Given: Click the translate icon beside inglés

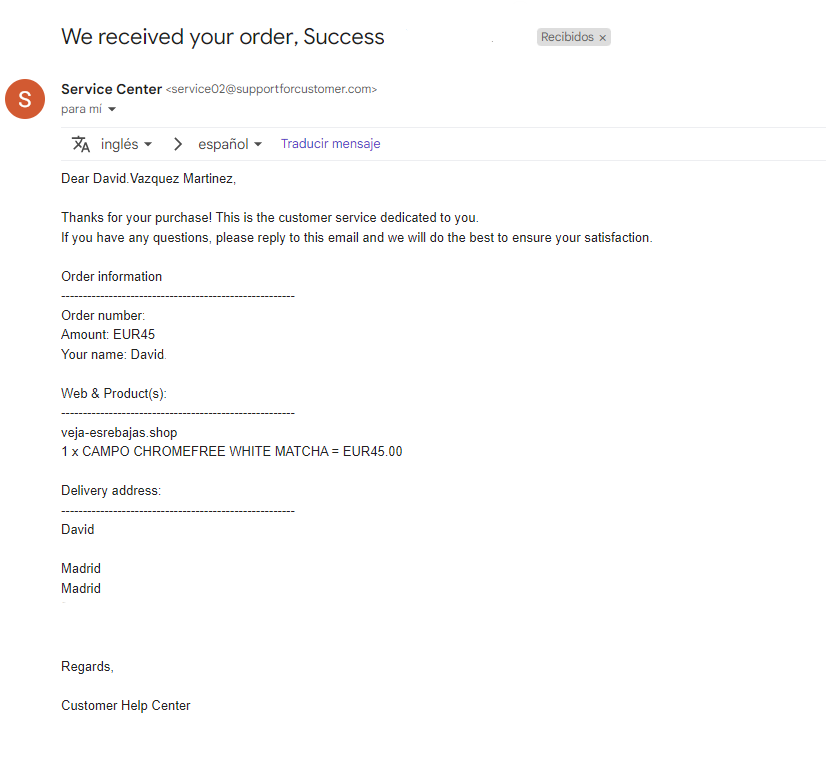Looking at the screenshot, I should [x=81, y=144].
